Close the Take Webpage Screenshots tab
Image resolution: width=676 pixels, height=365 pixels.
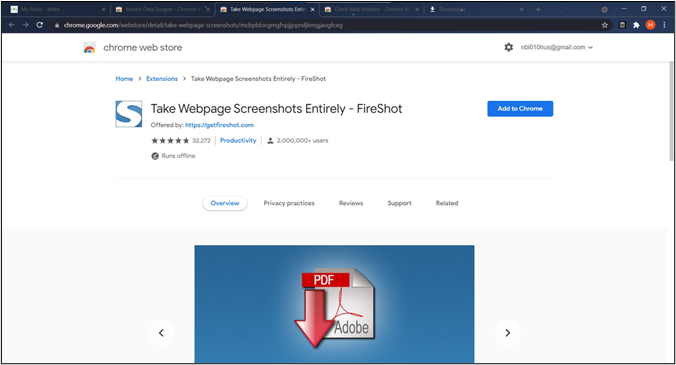(313, 9)
